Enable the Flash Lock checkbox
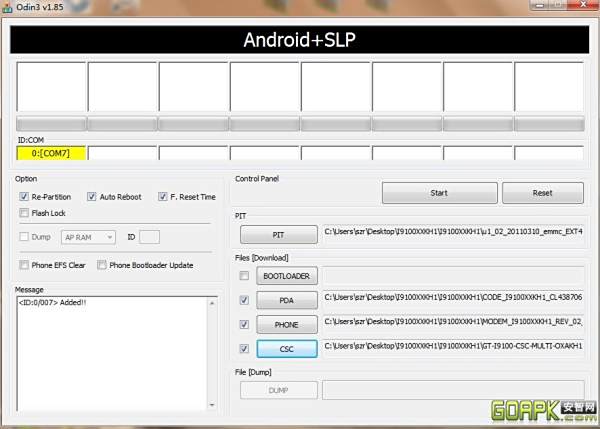Image resolution: width=600 pixels, height=429 pixels. point(24,213)
